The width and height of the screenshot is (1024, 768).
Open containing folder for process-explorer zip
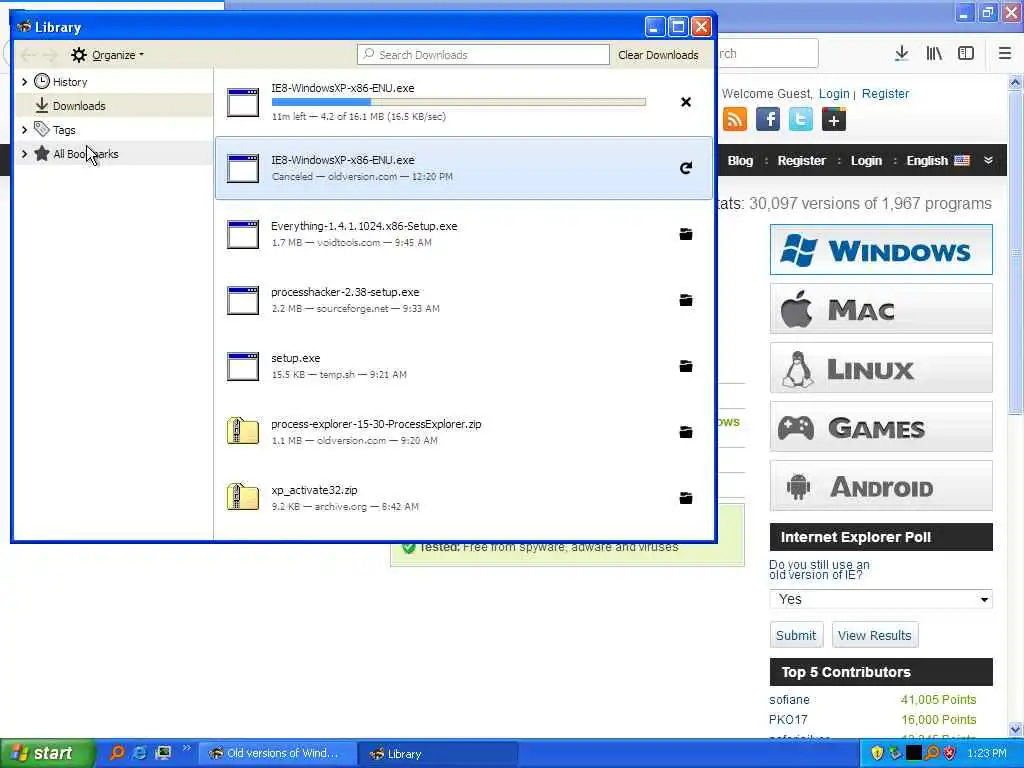coord(686,432)
